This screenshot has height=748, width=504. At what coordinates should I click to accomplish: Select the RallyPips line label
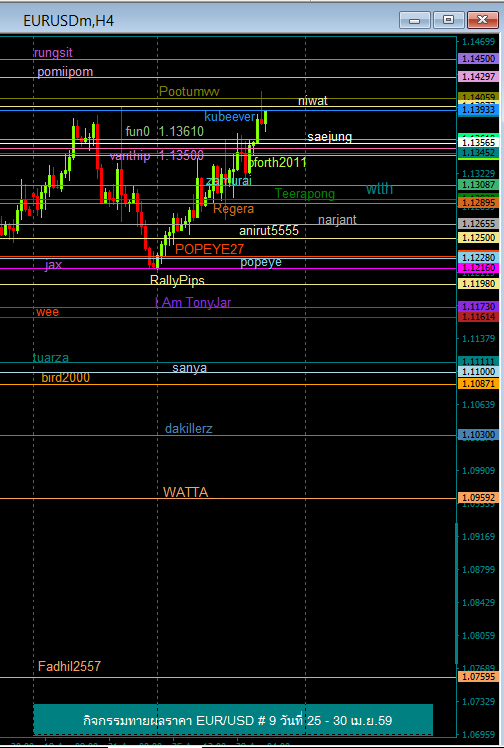pos(177,280)
